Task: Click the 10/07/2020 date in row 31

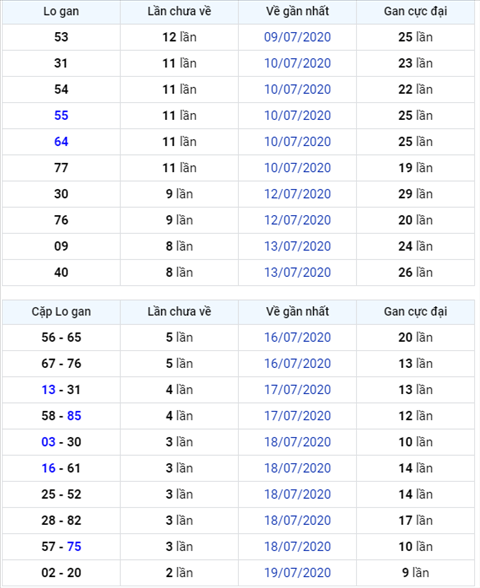Action: [x=297, y=63]
